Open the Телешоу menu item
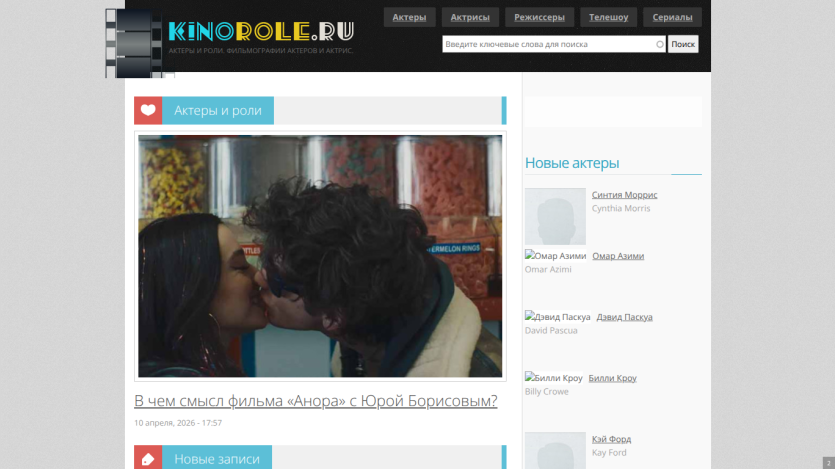The height and width of the screenshot is (469, 835). (x=609, y=17)
